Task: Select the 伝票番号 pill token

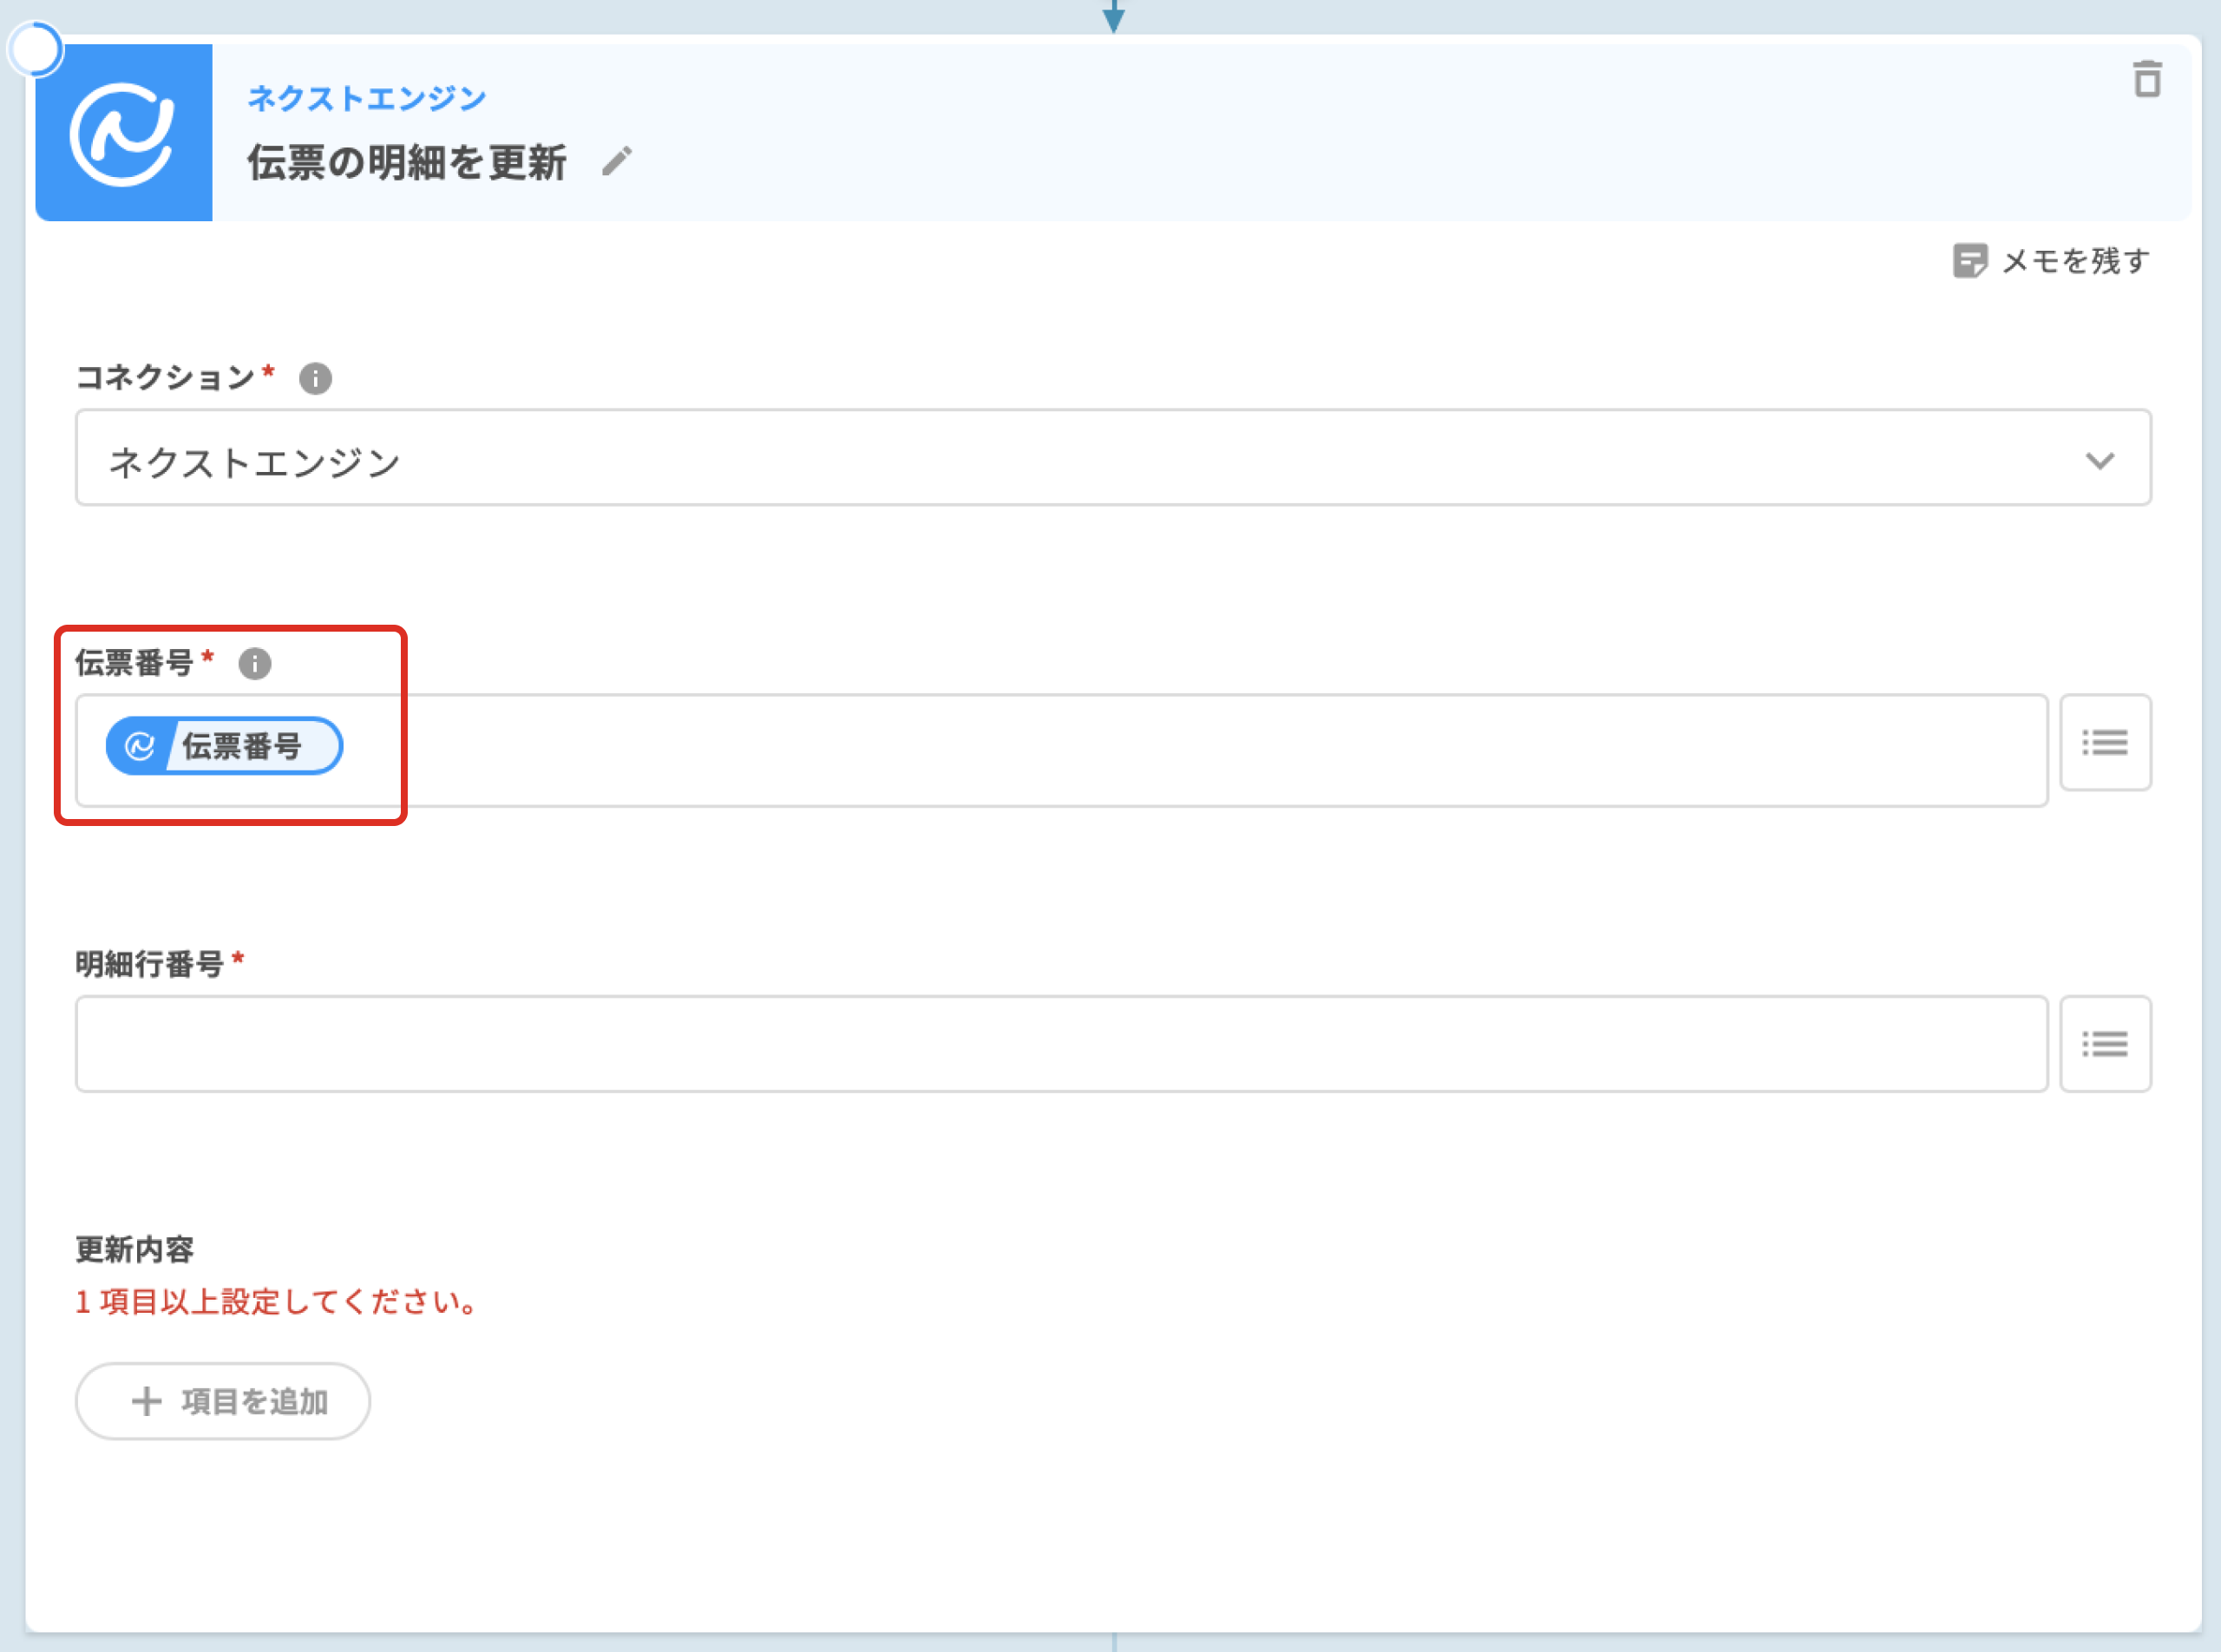Action: (240, 746)
